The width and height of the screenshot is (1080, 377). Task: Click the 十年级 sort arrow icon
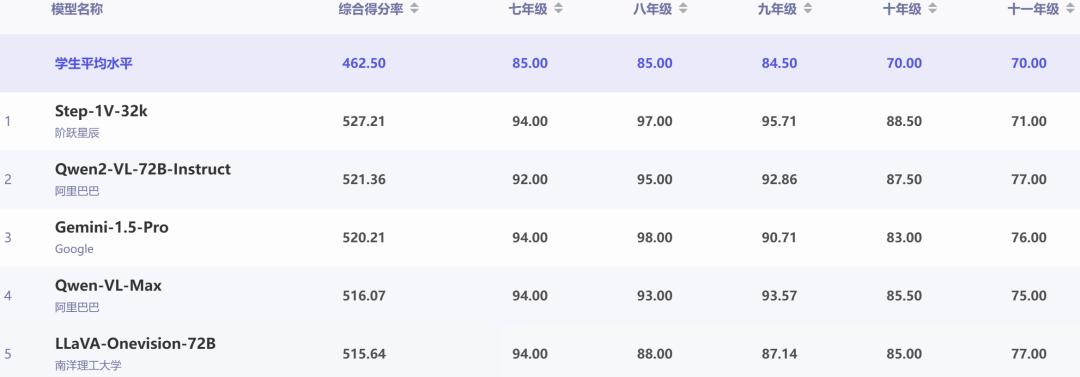[x=932, y=9]
